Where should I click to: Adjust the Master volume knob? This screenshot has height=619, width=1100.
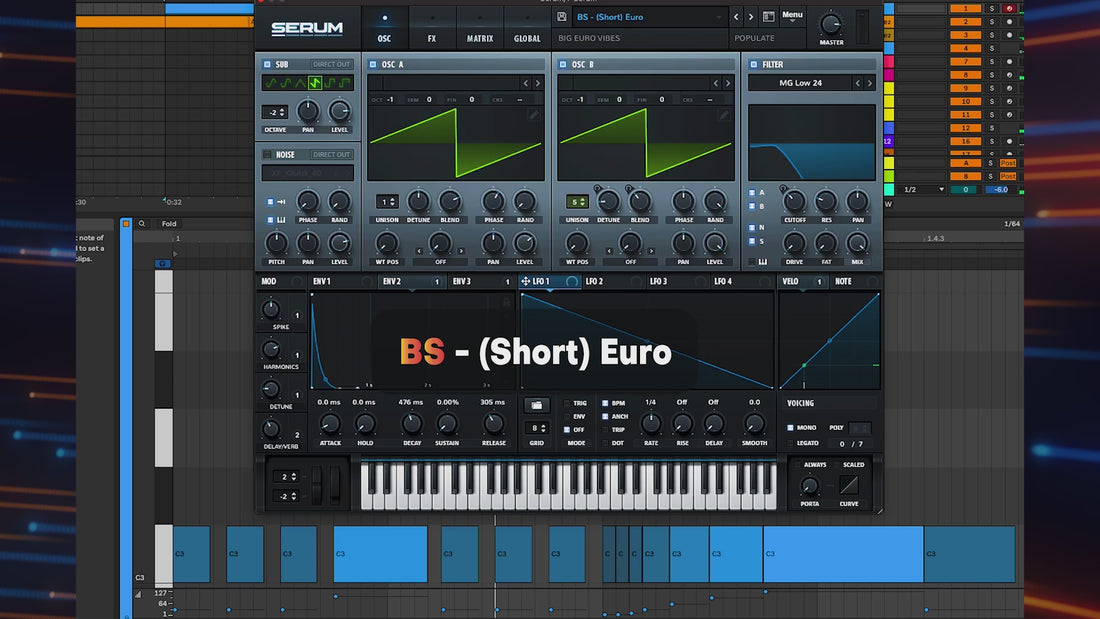pyautogui.click(x=831, y=25)
